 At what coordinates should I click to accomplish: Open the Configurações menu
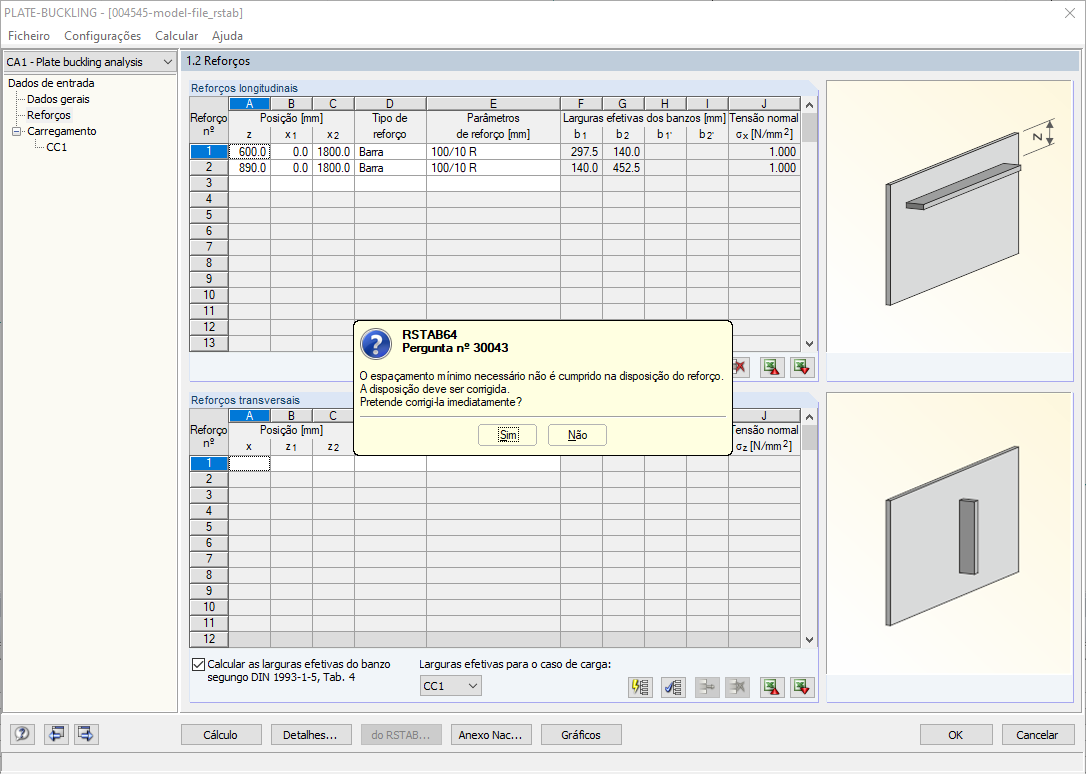(103, 35)
